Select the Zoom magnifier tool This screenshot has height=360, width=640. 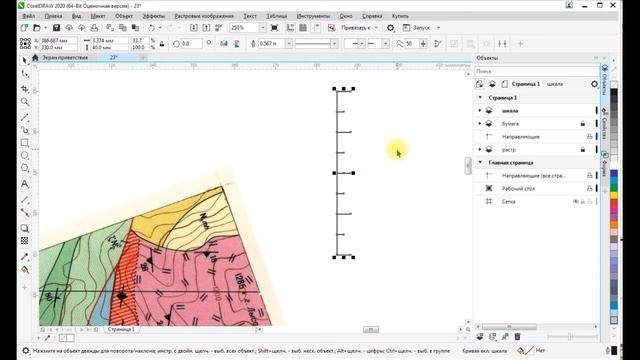point(25,102)
